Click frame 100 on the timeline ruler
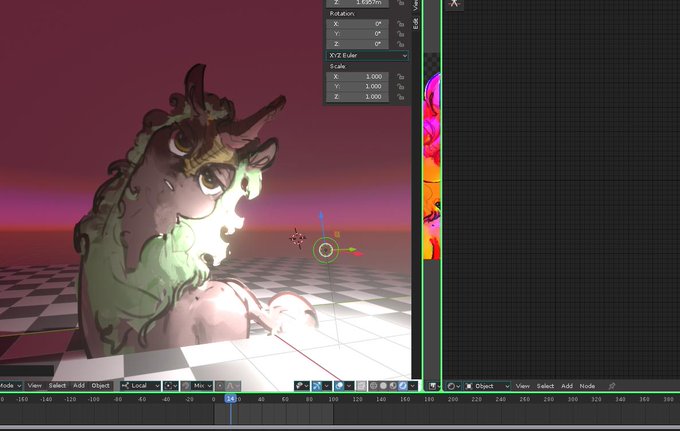The height and width of the screenshot is (431, 680). (333, 399)
